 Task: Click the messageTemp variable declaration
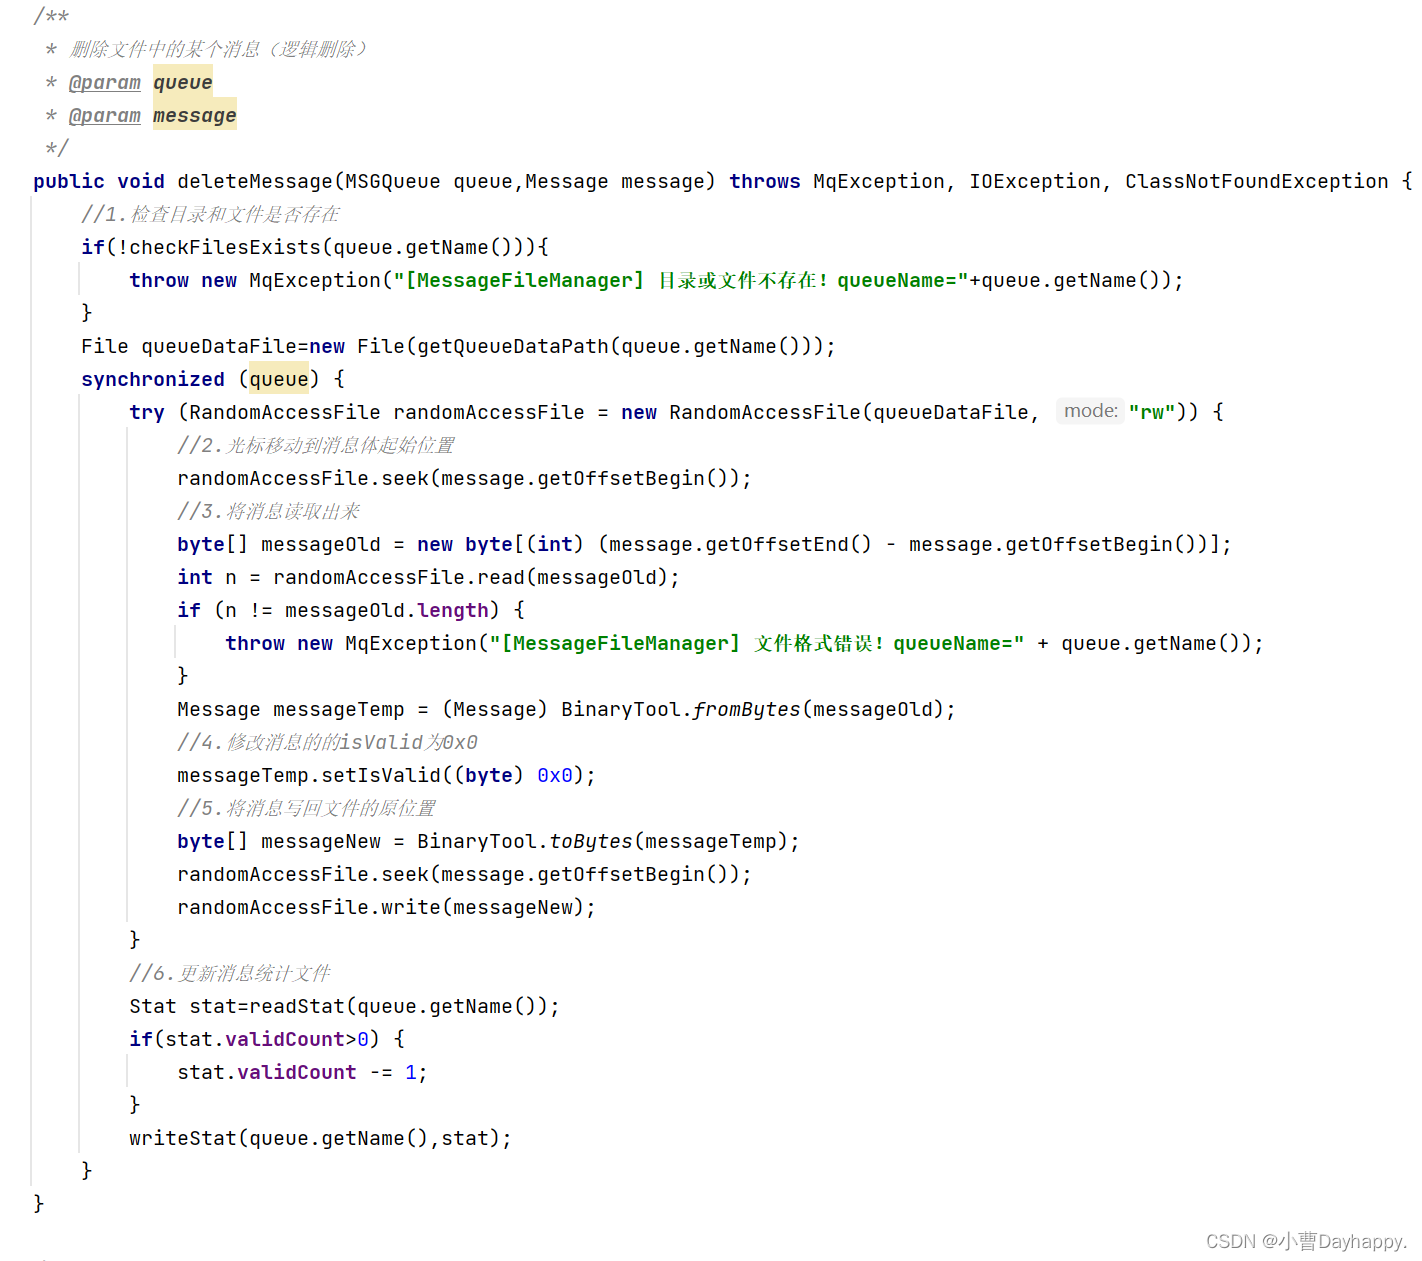click(x=339, y=709)
